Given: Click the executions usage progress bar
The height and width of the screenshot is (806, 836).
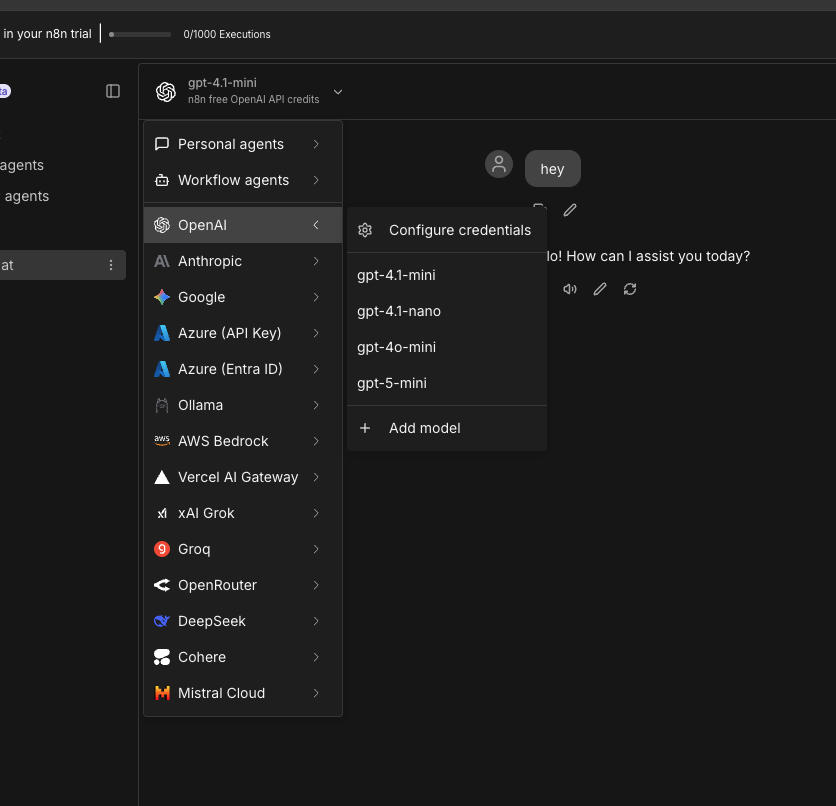Looking at the screenshot, I should (140, 34).
